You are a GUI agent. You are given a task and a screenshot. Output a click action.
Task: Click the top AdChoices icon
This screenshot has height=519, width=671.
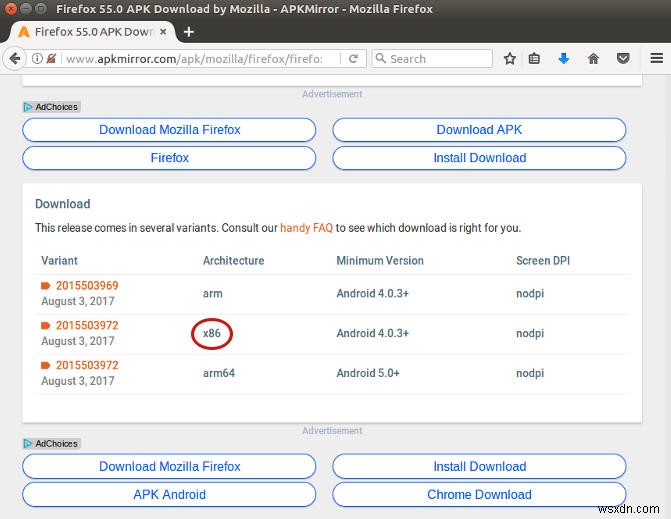coord(28,107)
